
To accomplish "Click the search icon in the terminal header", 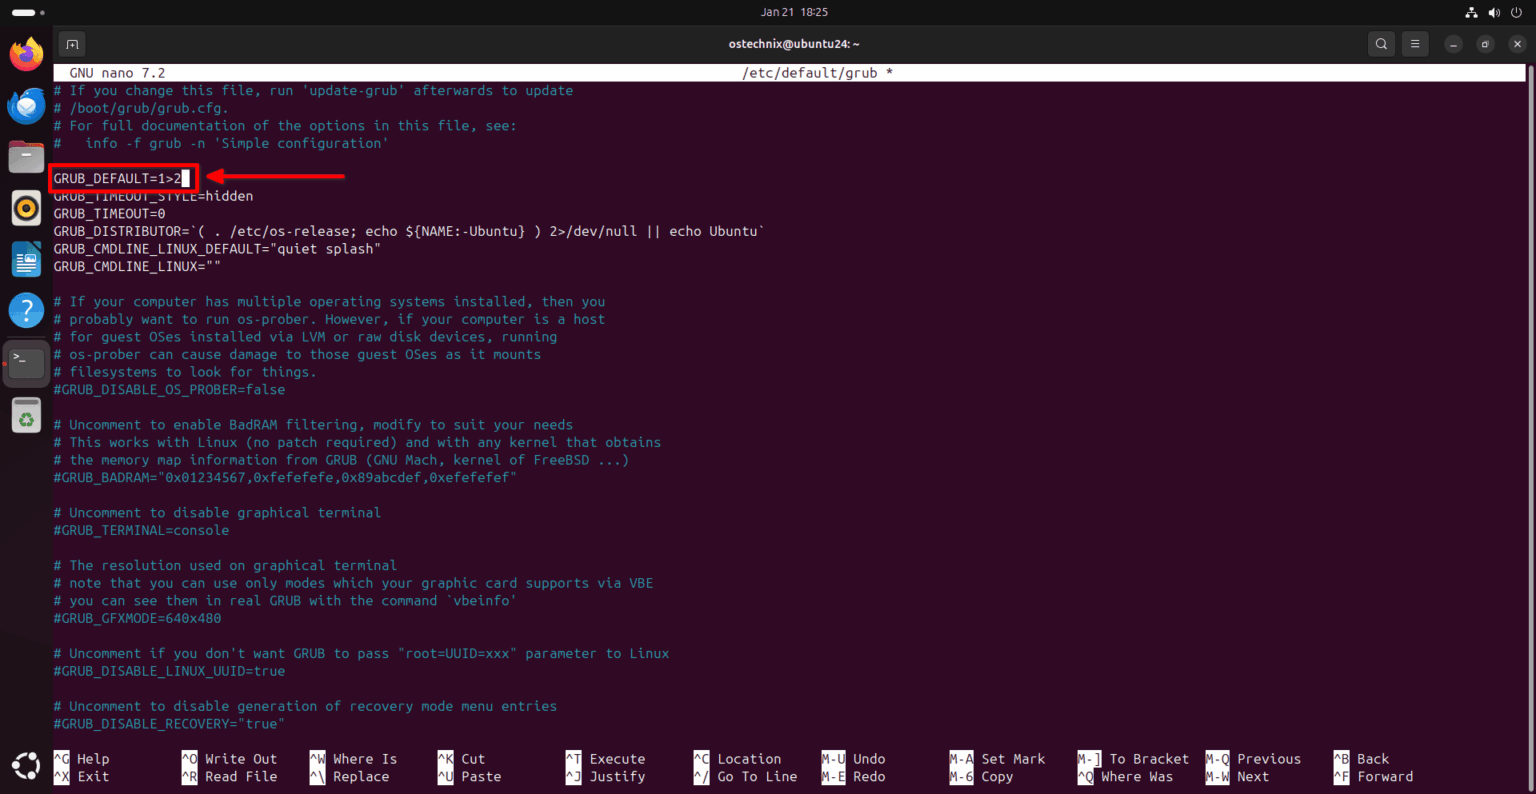I will pos(1380,44).
